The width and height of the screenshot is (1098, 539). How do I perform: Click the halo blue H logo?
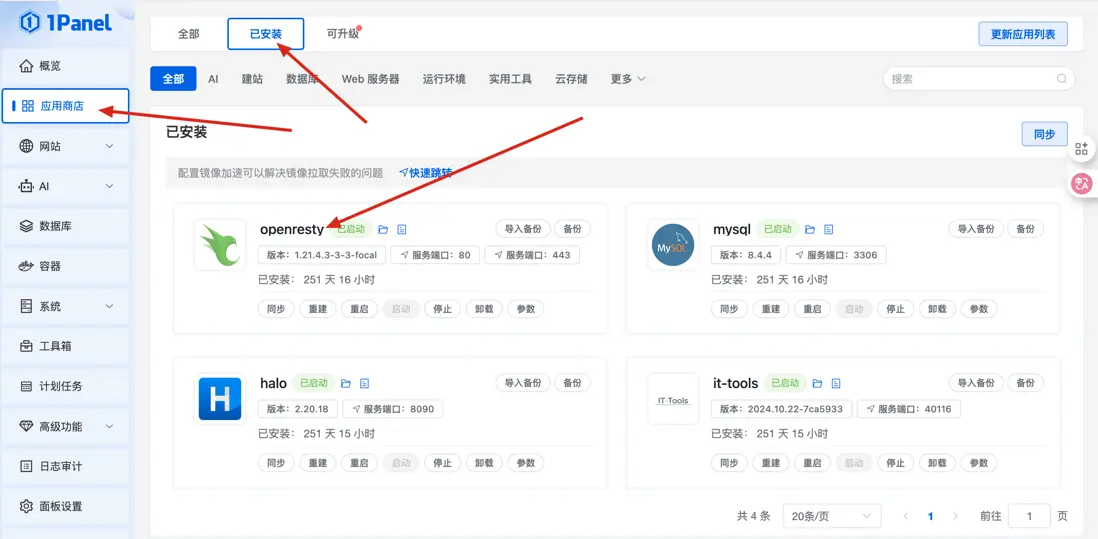tap(220, 399)
